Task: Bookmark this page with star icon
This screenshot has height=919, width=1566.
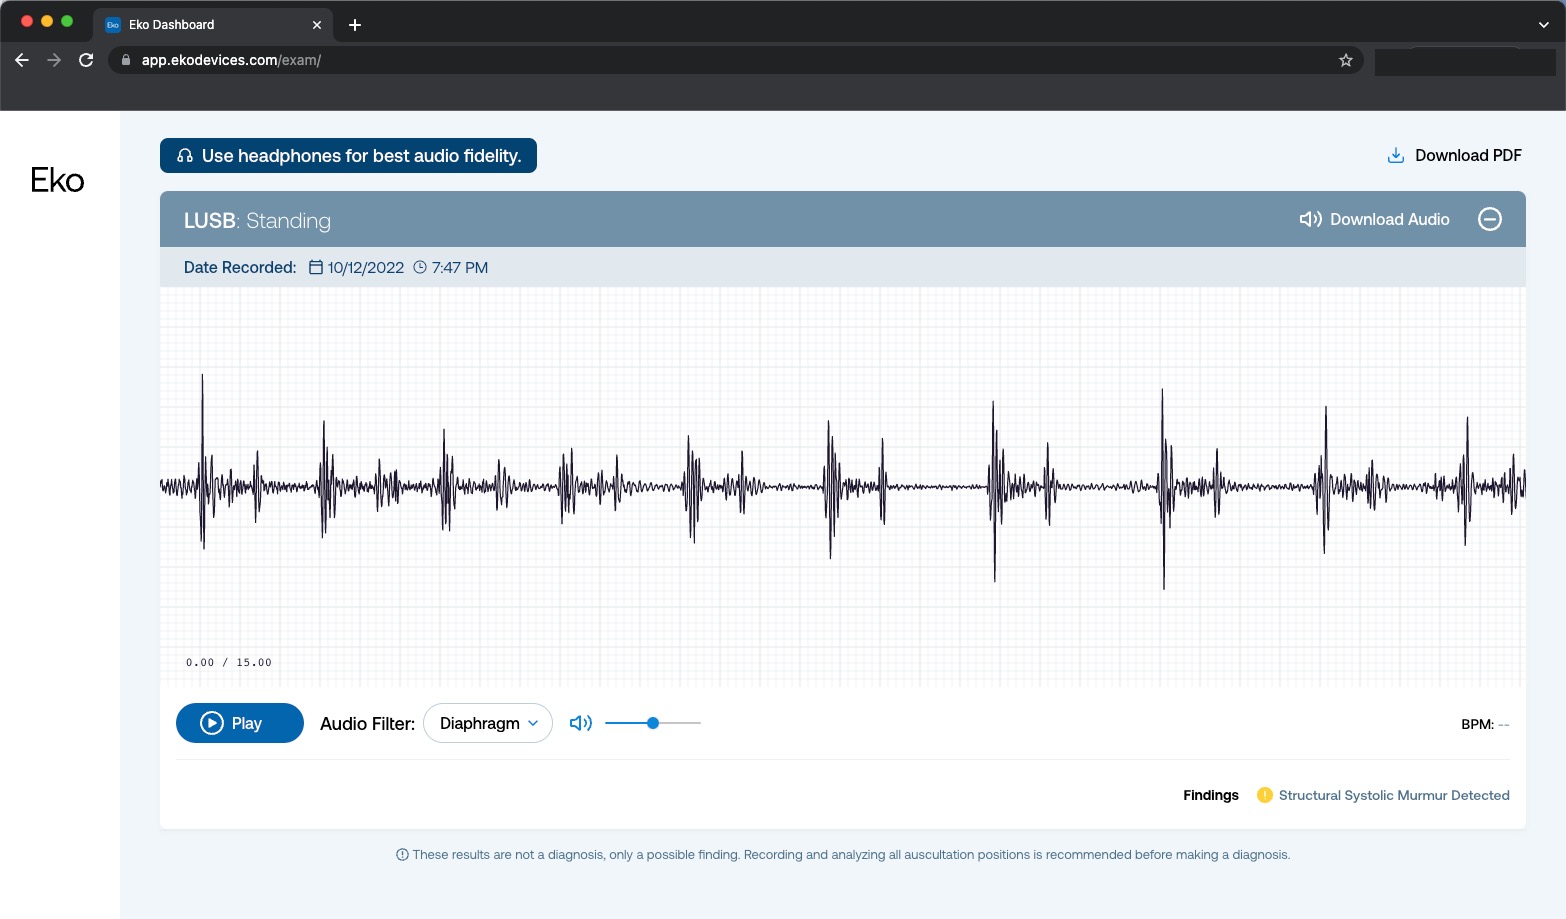Action: pyautogui.click(x=1346, y=60)
